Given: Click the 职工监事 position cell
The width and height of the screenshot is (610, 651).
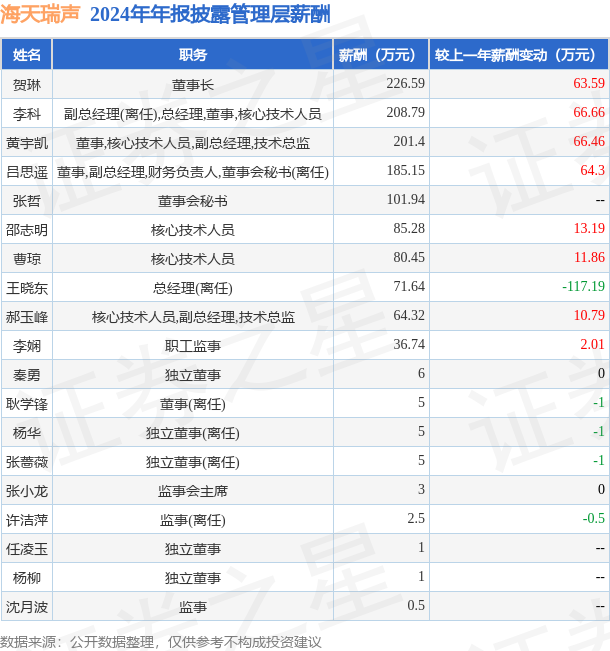Looking at the screenshot, I should click(x=193, y=346).
